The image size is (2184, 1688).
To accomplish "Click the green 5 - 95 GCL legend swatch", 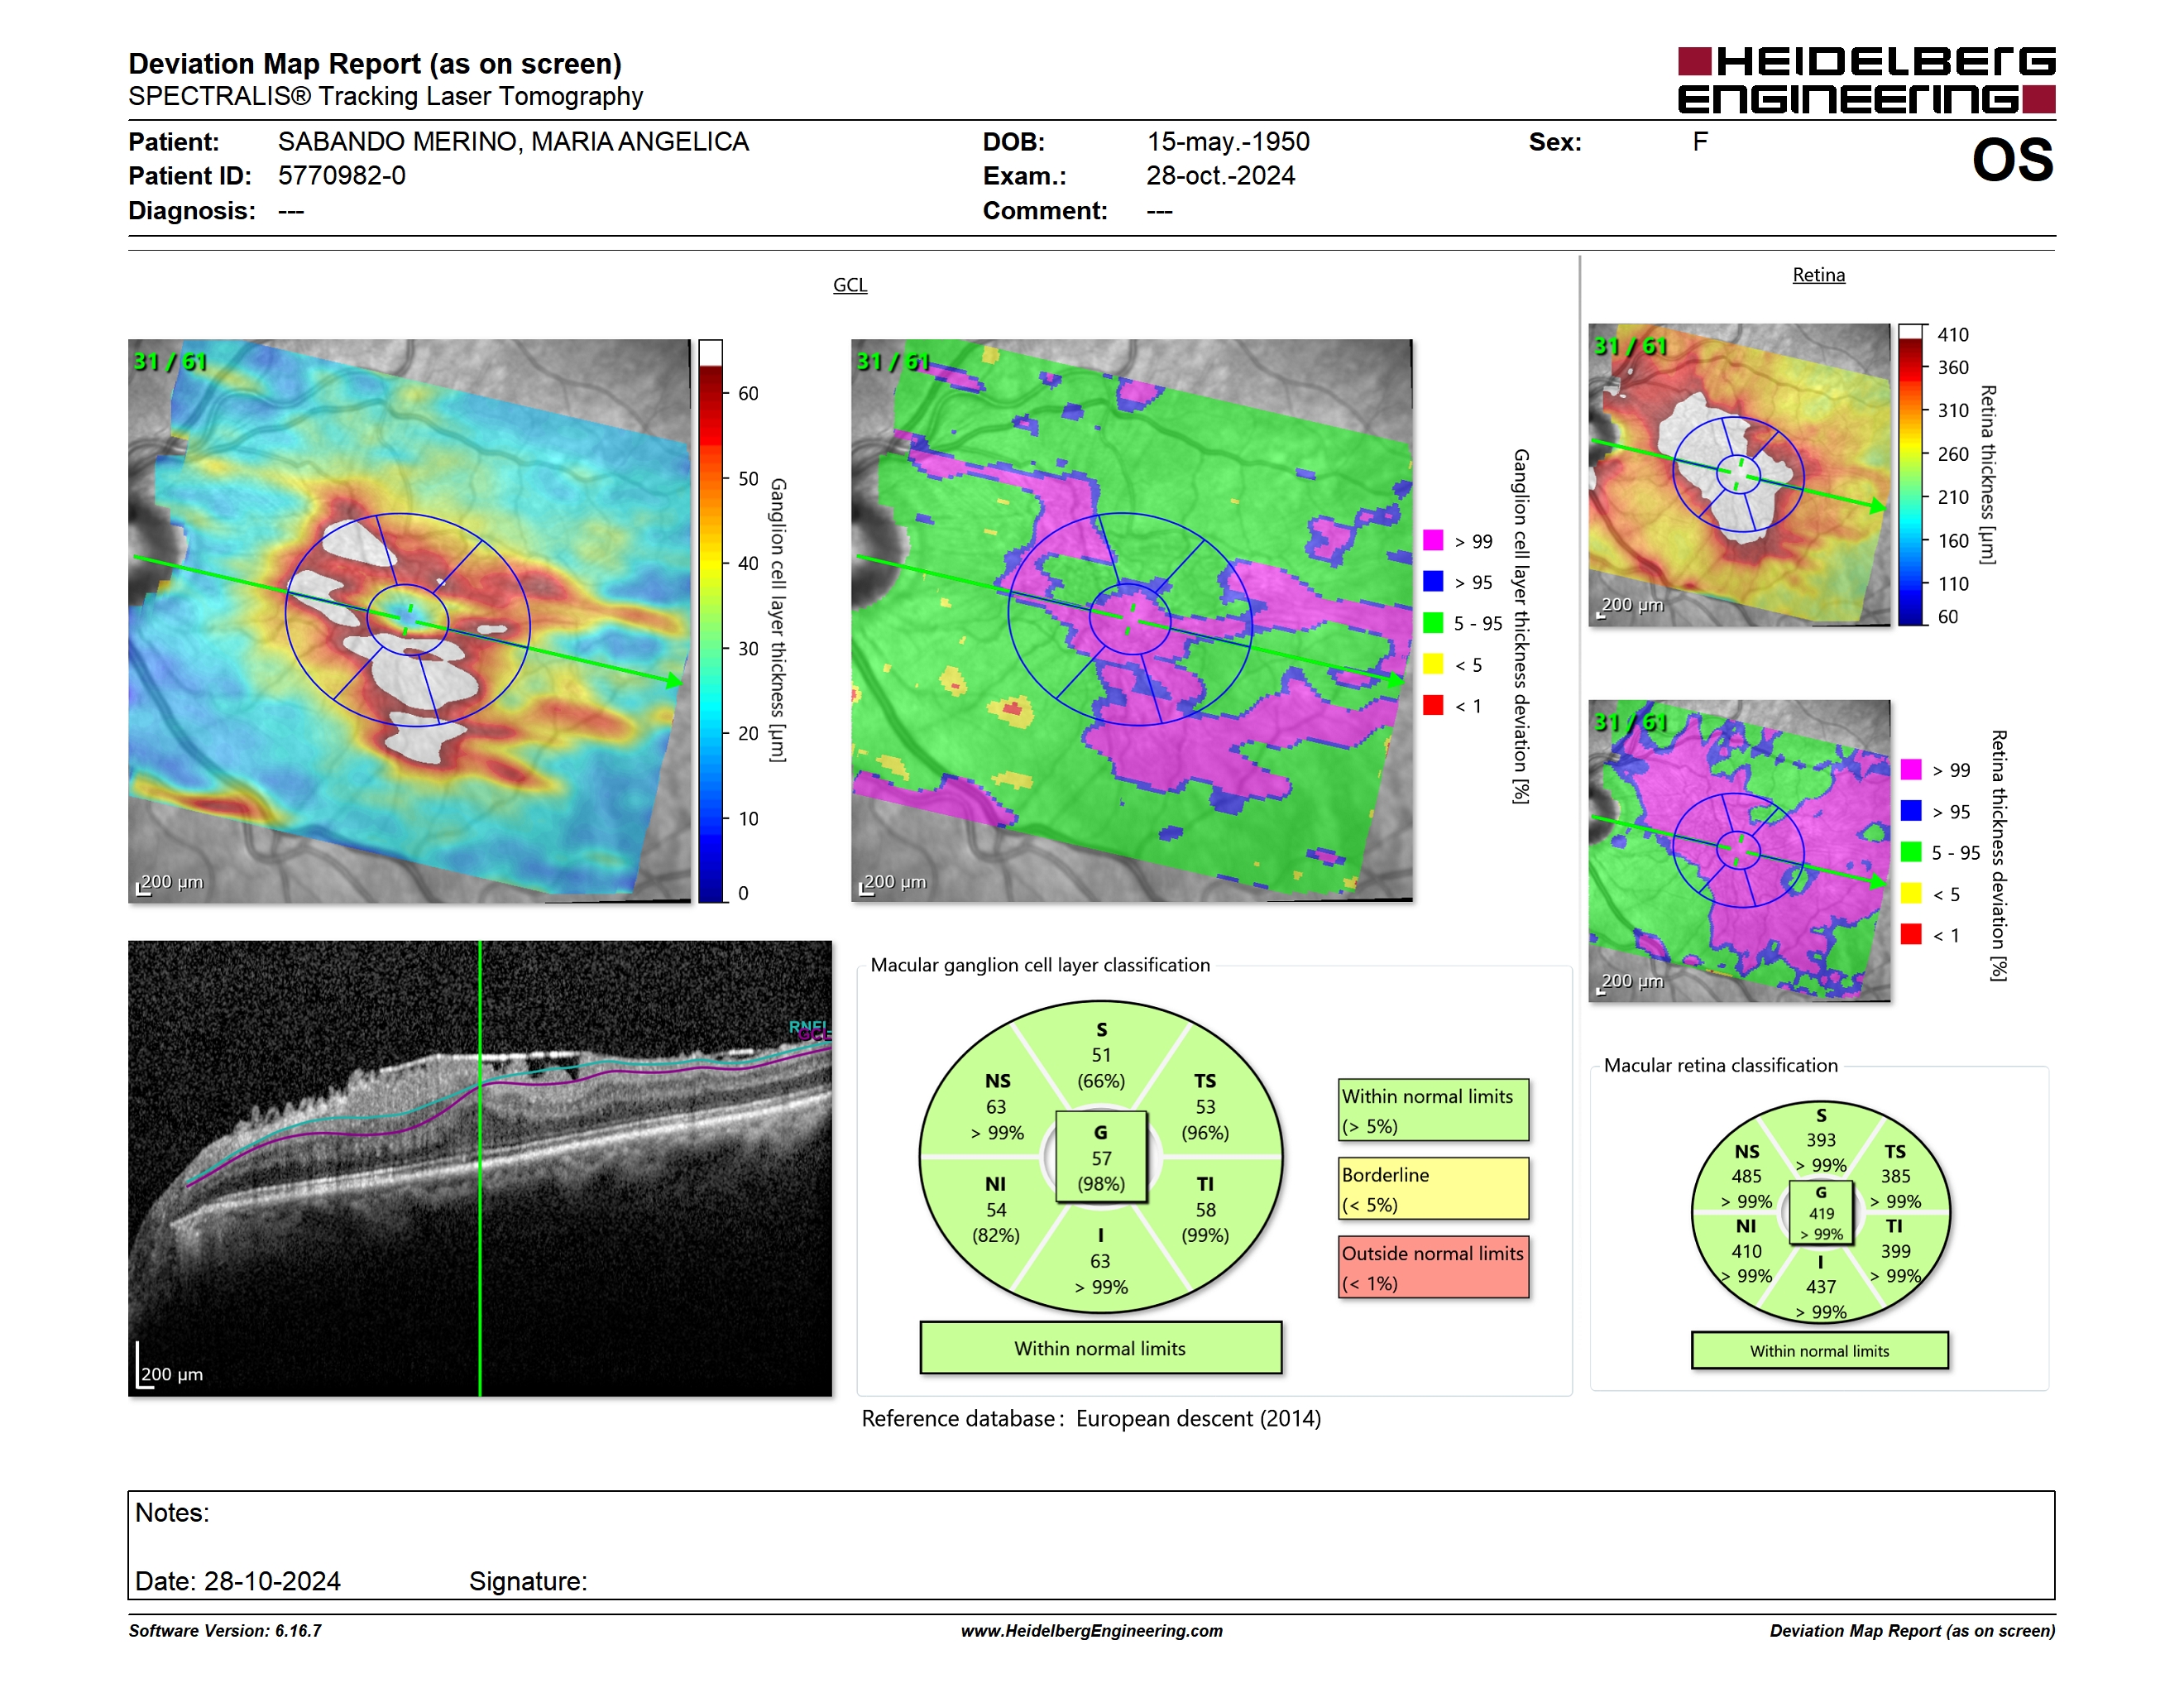I will pyautogui.click(x=1433, y=623).
